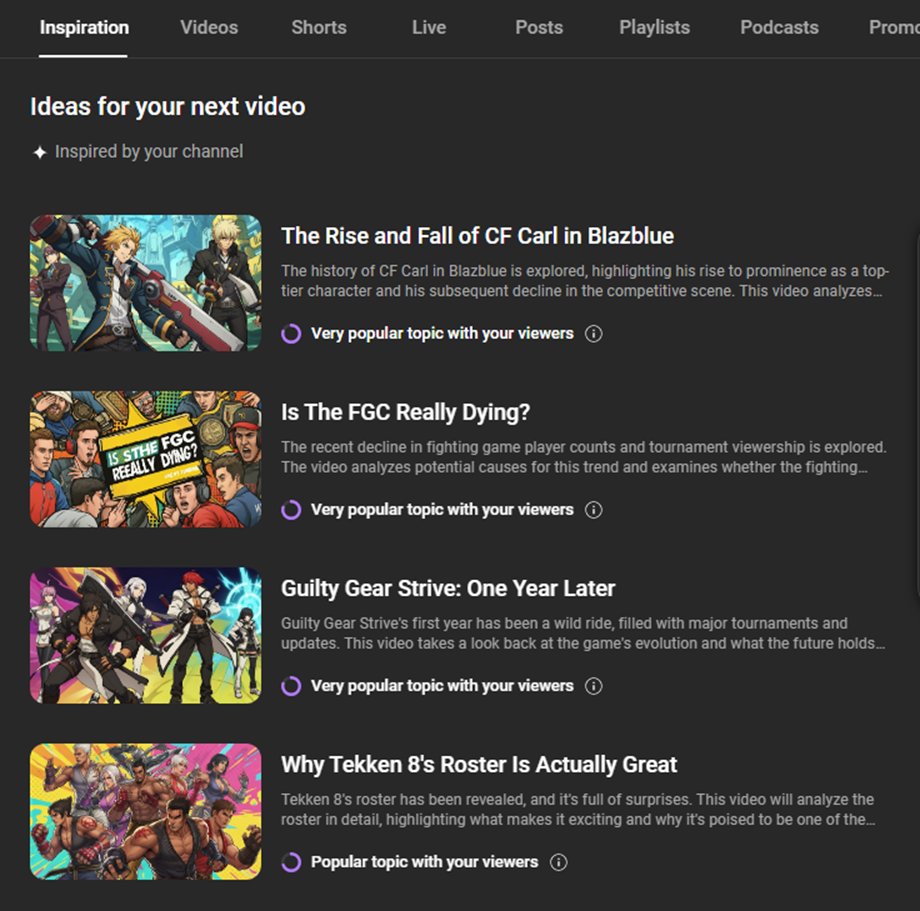Go to the Podcasts tab
This screenshot has height=911, width=920.
click(x=779, y=28)
